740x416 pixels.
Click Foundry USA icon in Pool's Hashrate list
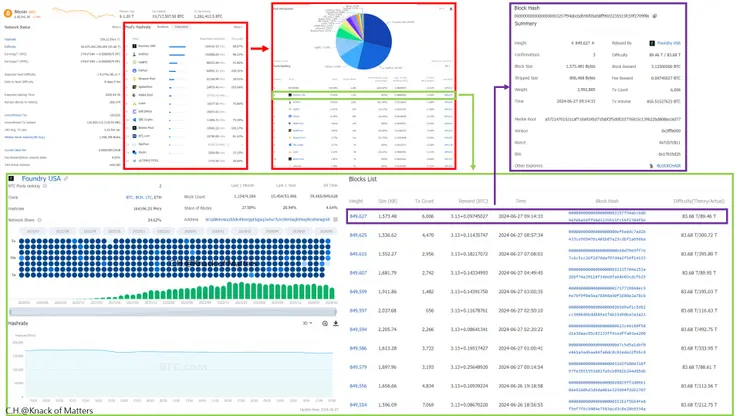click(135, 46)
